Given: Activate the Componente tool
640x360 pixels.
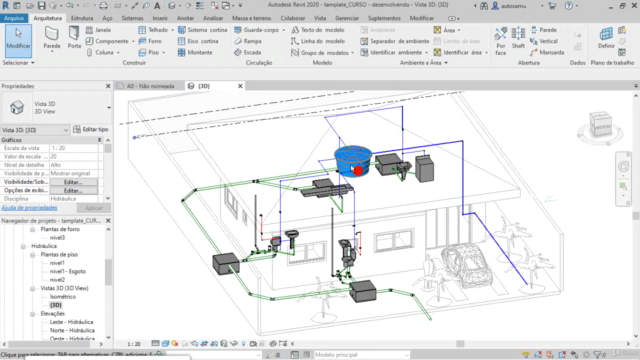Looking at the screenshot, I should point(107,41).
